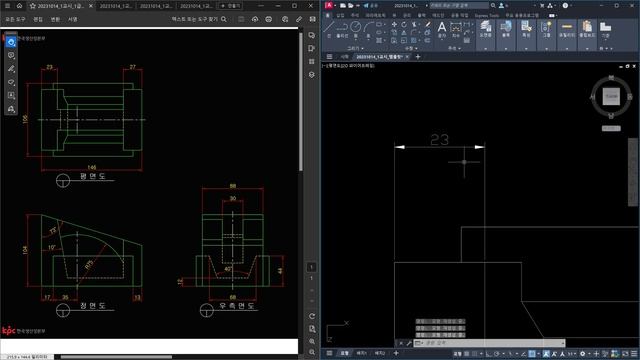
Task: Add a new layout with plus button
Action: [x=396, y=353]
